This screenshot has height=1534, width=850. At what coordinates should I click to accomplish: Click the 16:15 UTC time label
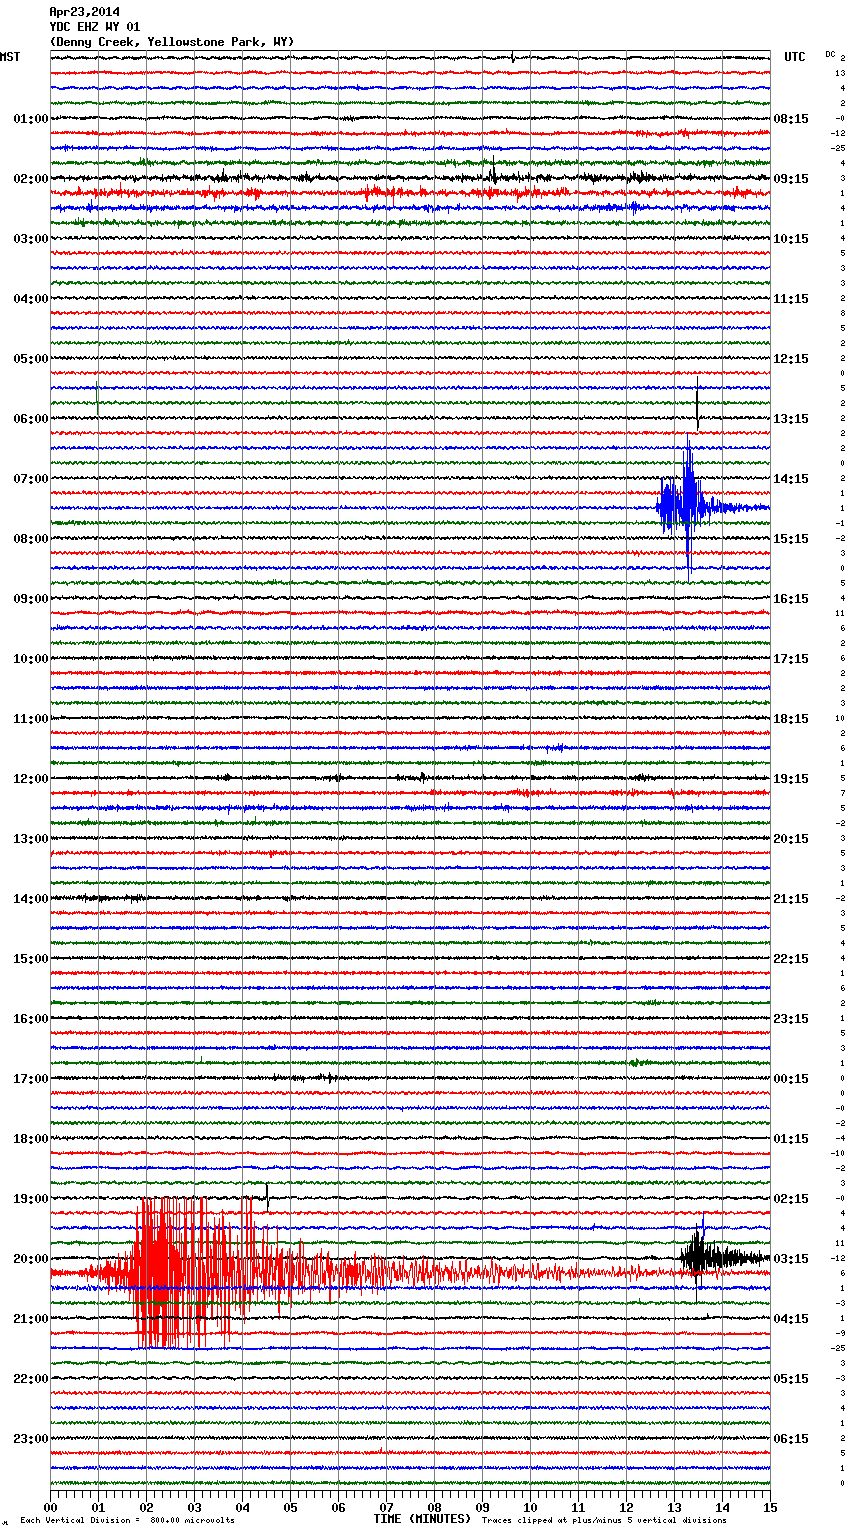(x=791, y=599)
